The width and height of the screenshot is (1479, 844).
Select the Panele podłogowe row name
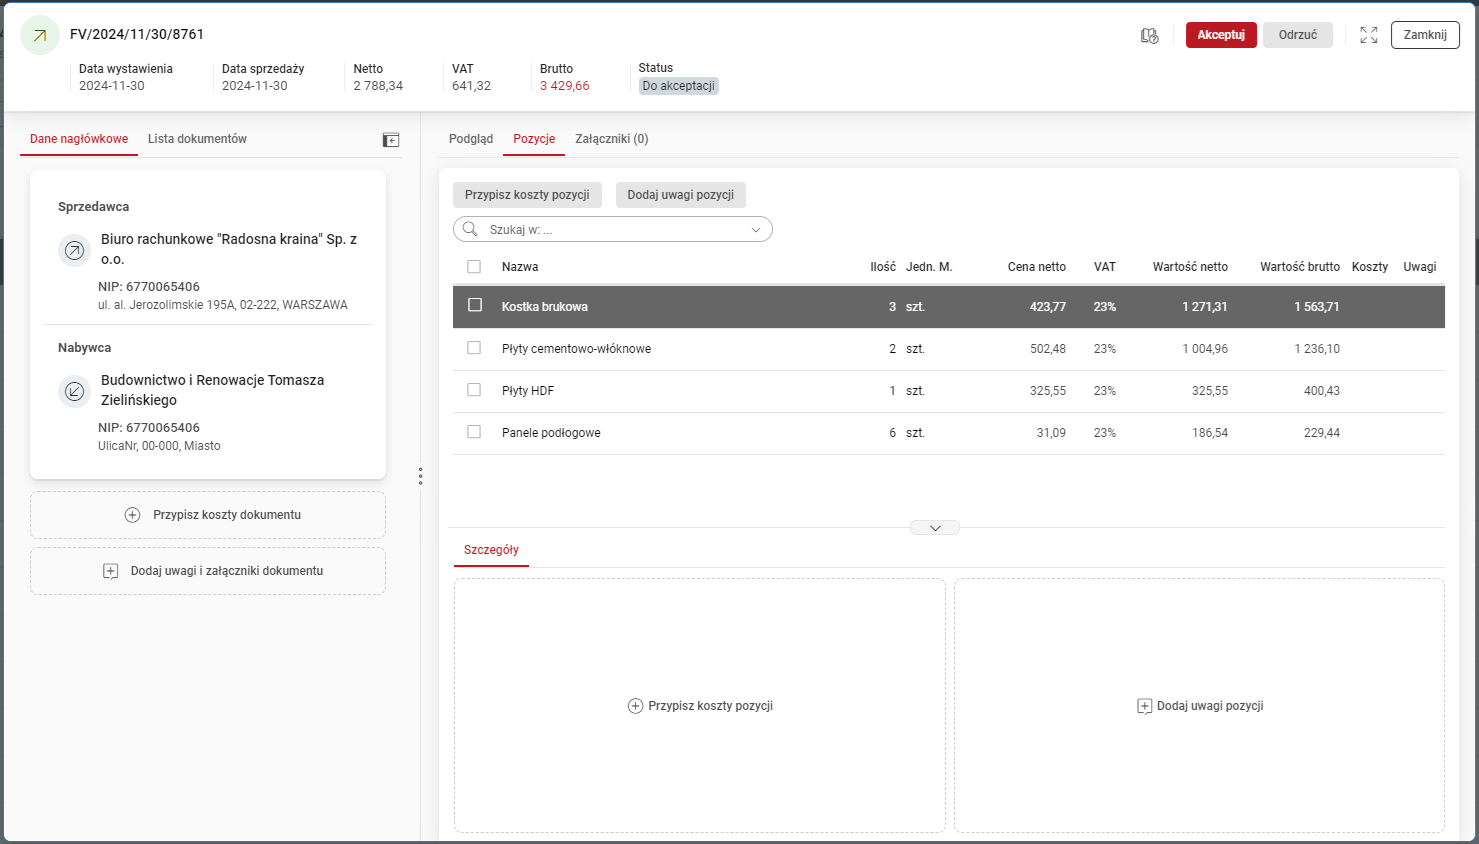(x=551, y=433)
